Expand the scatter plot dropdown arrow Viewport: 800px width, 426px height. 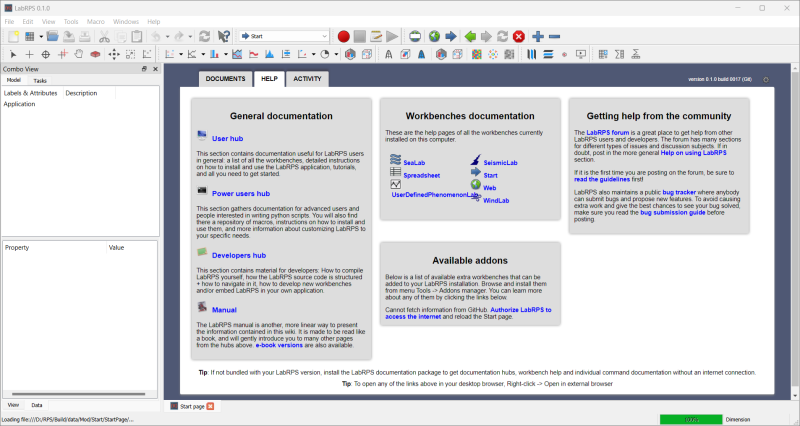pos(181,54)
